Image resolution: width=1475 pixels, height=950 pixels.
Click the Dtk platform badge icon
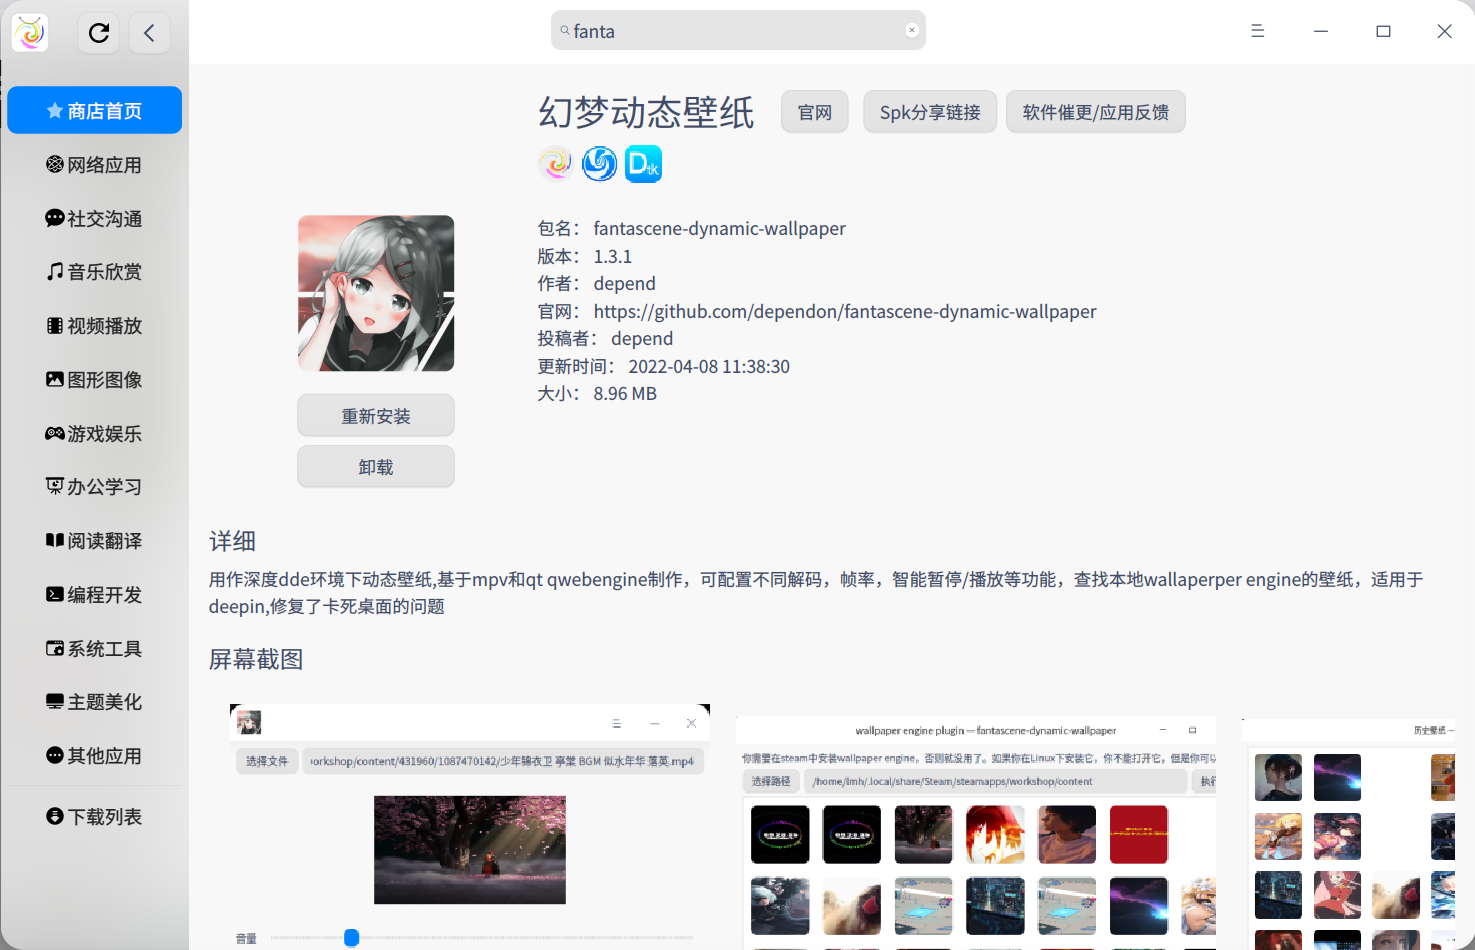coord(643,163)
